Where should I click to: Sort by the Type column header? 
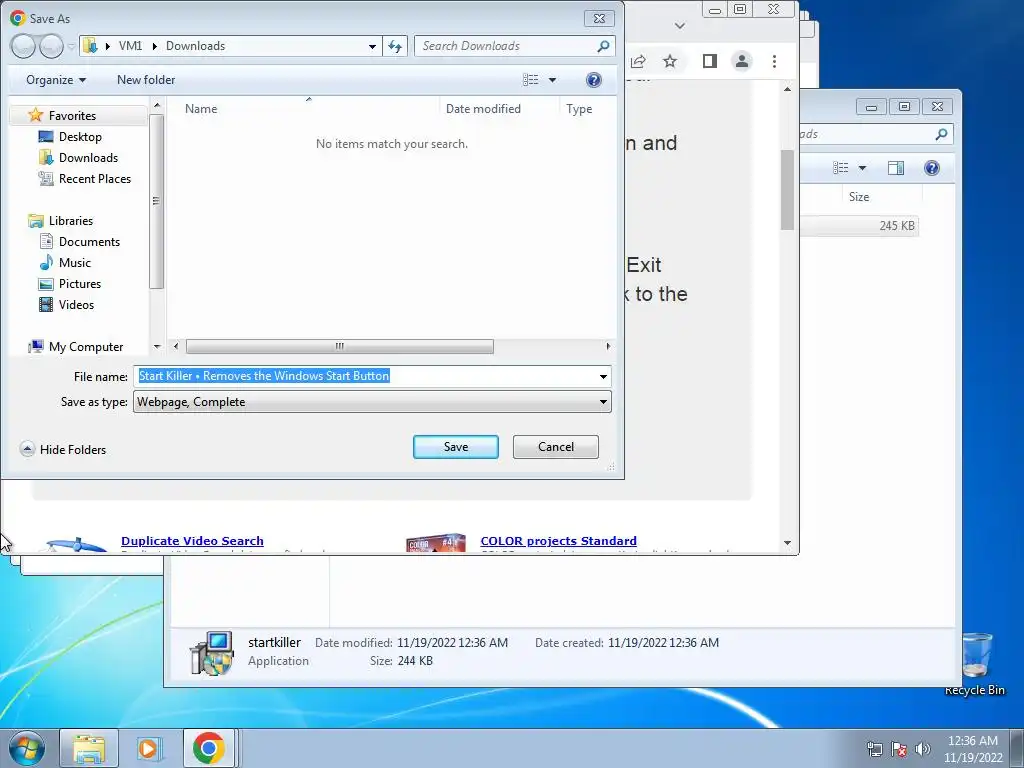(579, 109)
